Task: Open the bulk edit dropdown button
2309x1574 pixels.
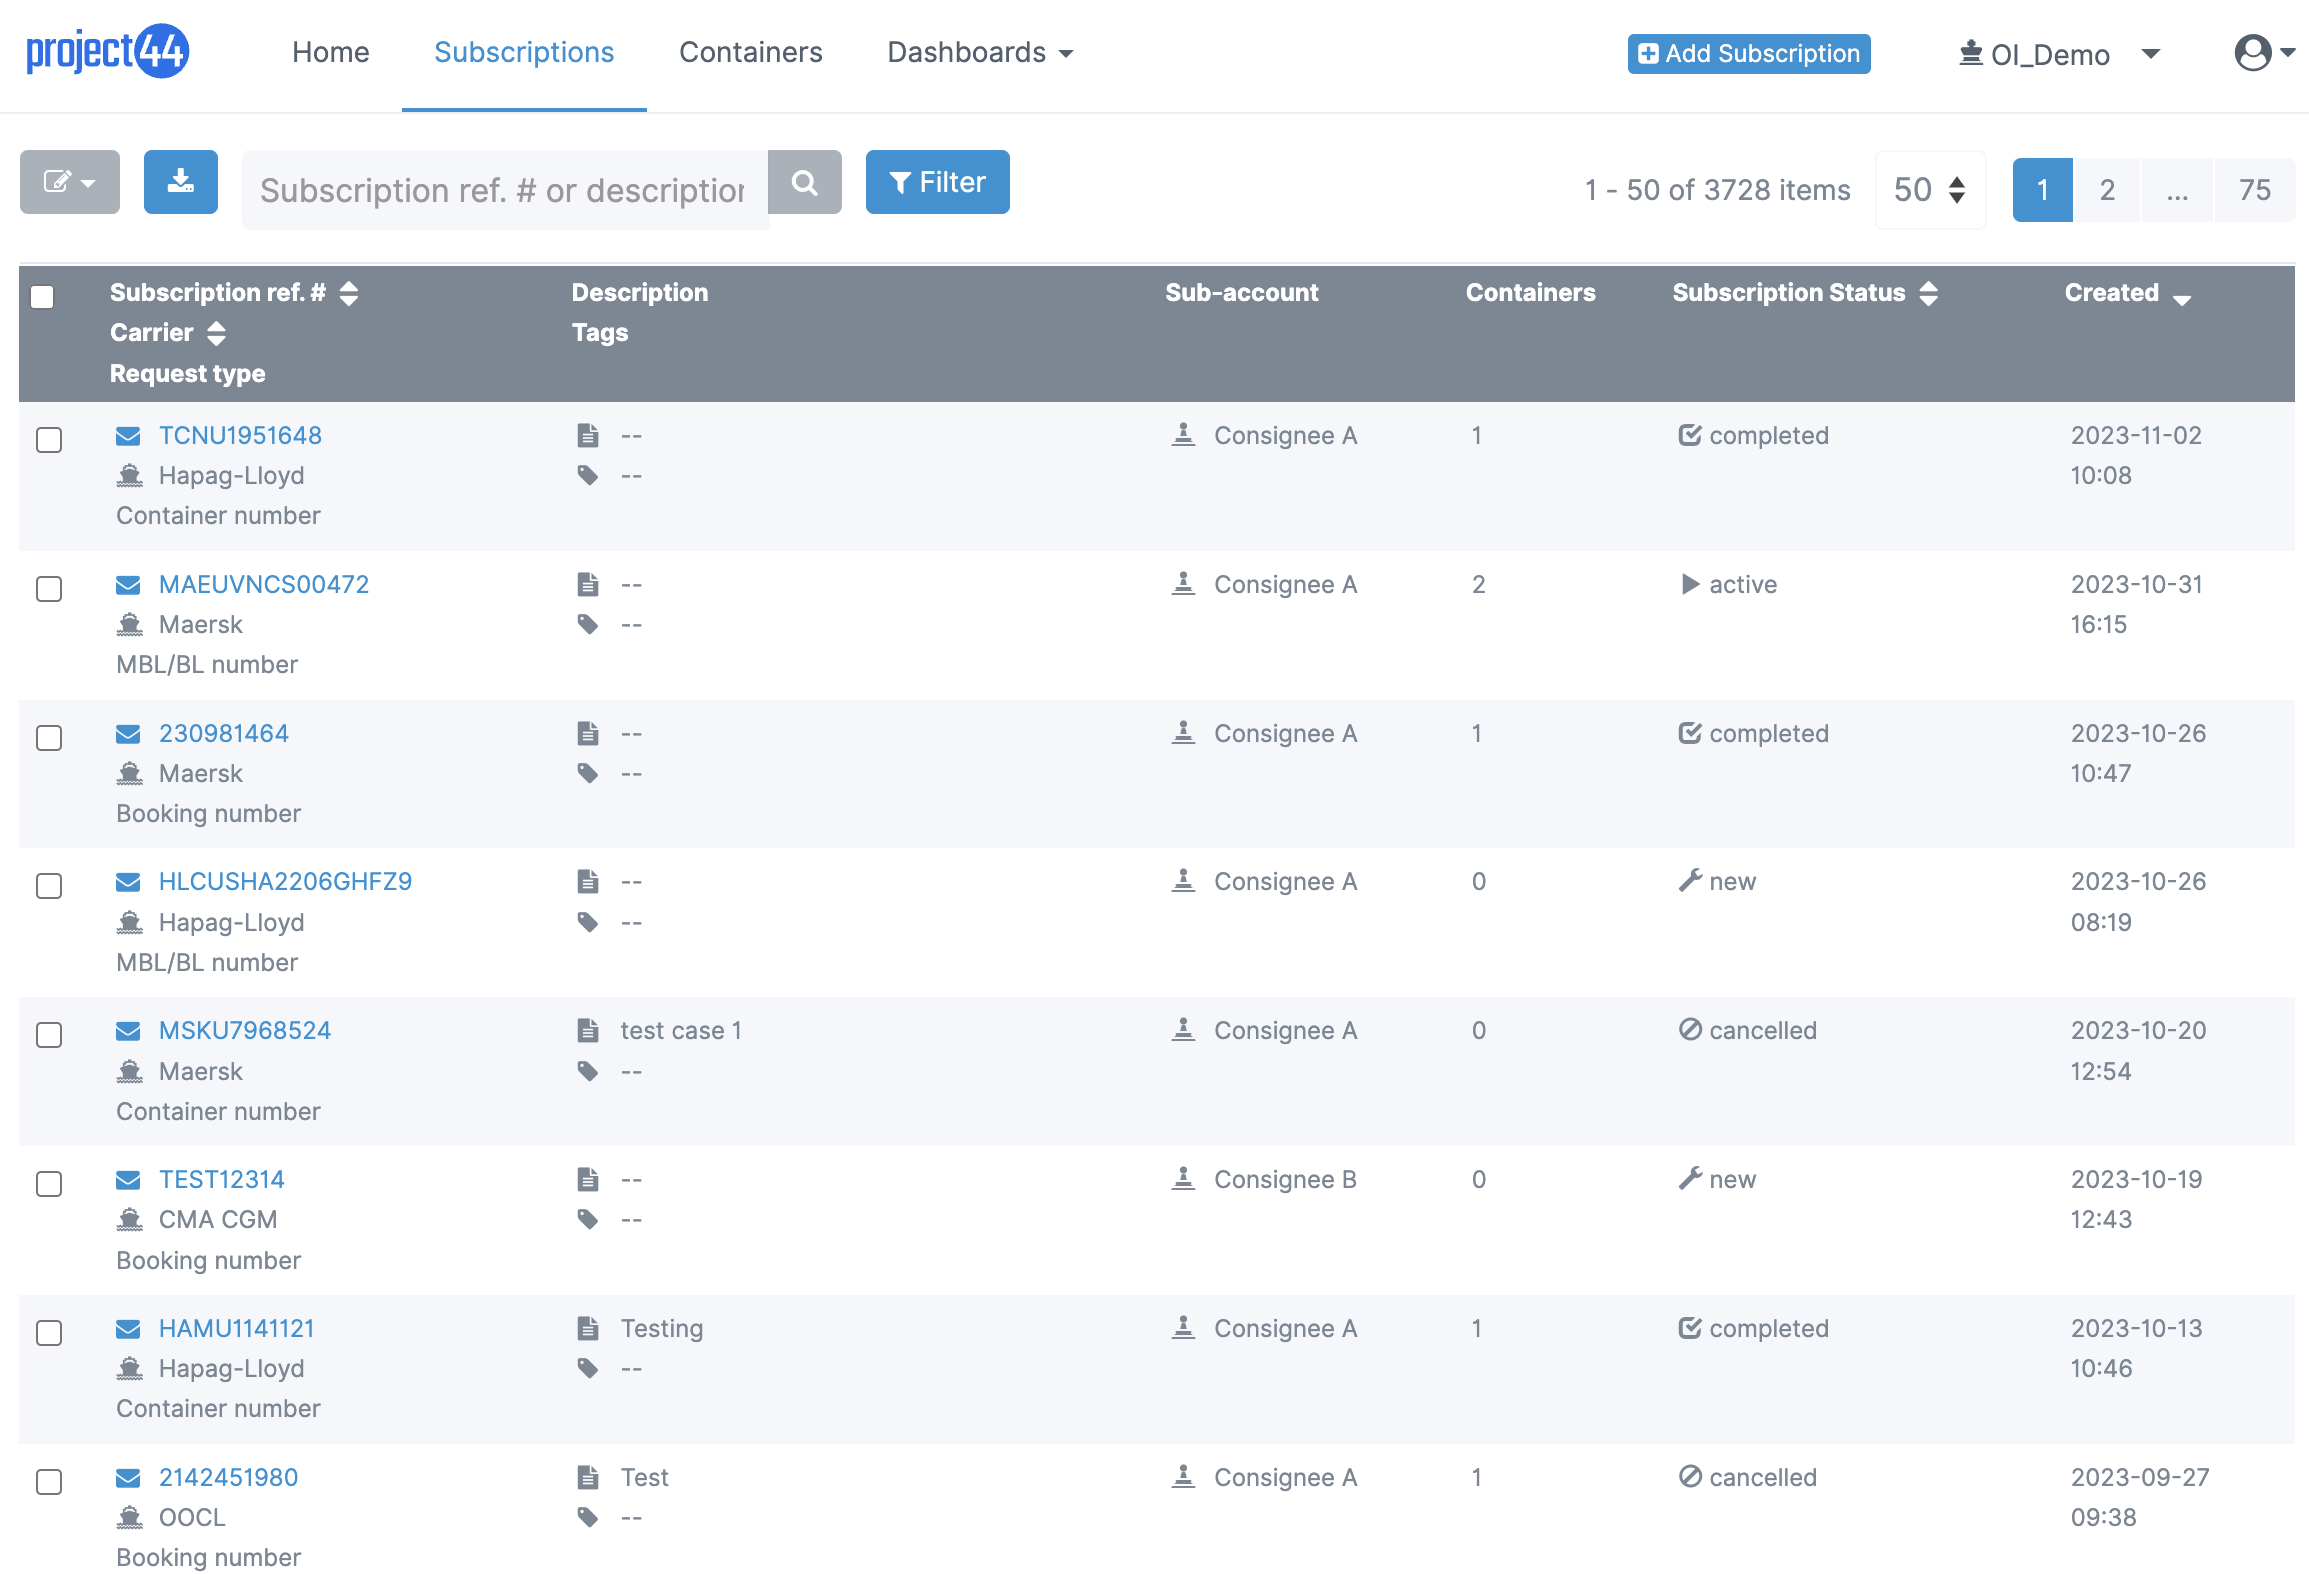Action: pos(70,182)
